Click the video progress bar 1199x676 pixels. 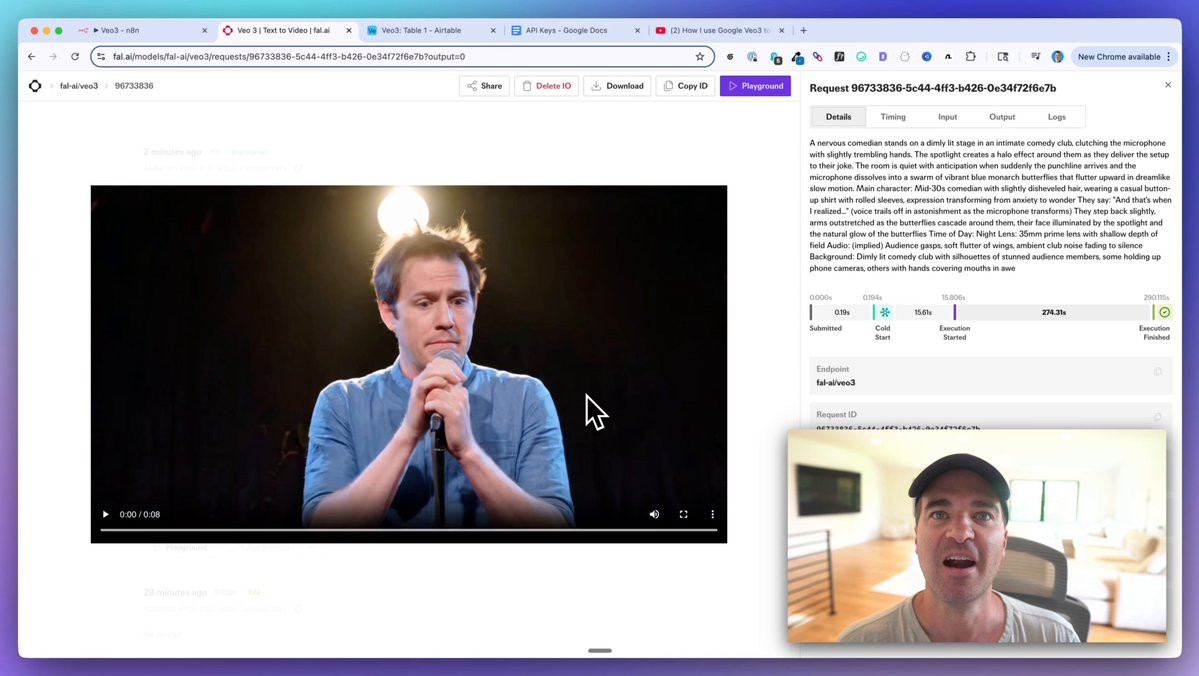tap(408, 530)
